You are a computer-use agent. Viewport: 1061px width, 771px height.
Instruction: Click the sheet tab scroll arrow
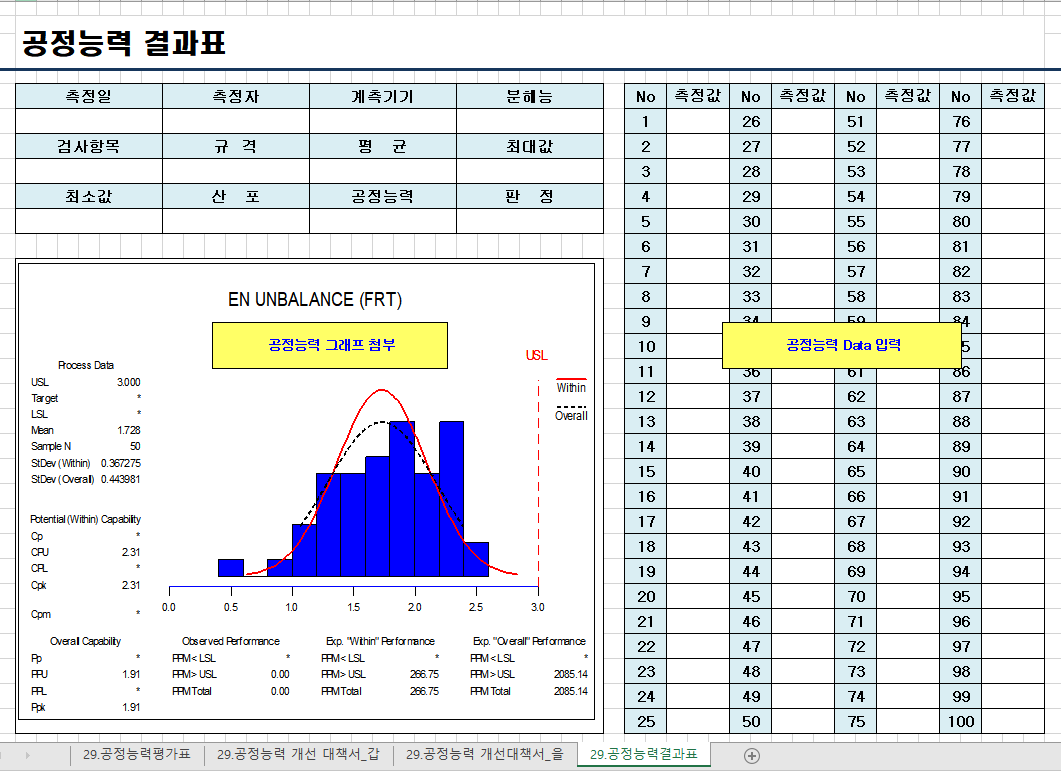click(28, 755)
